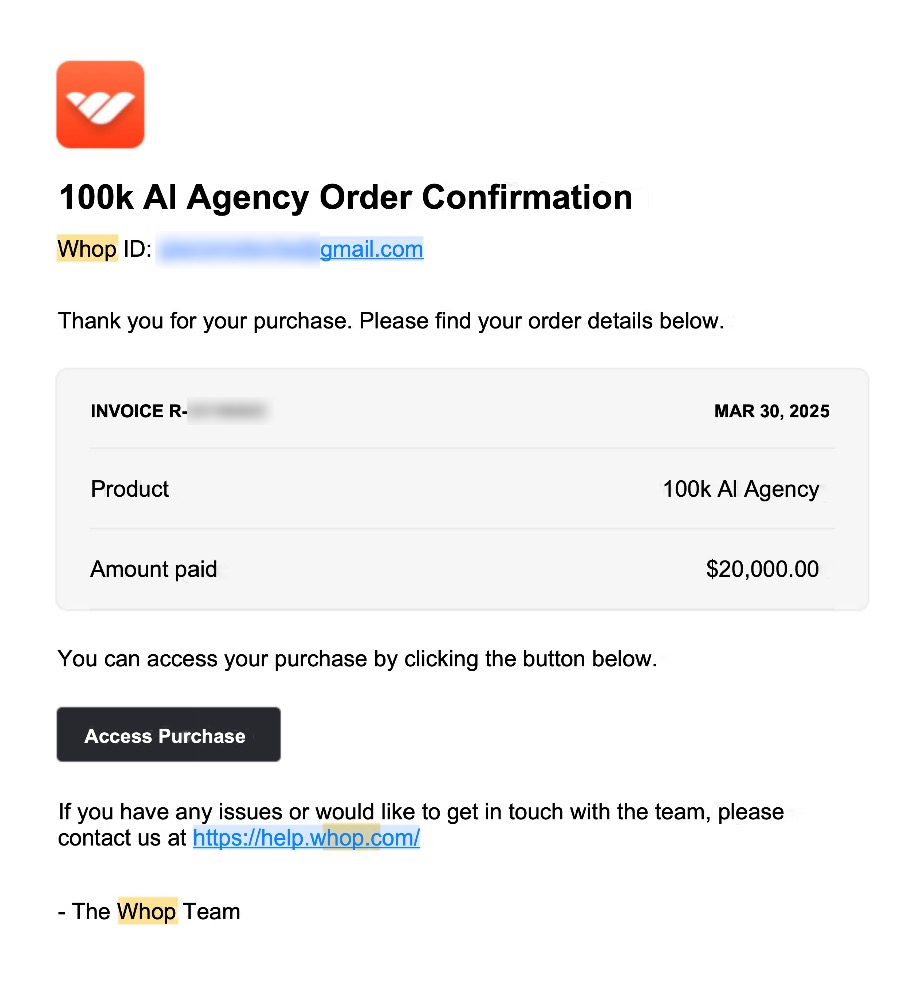Select the 100k AI Agency Order Confirmation heading

345,197
